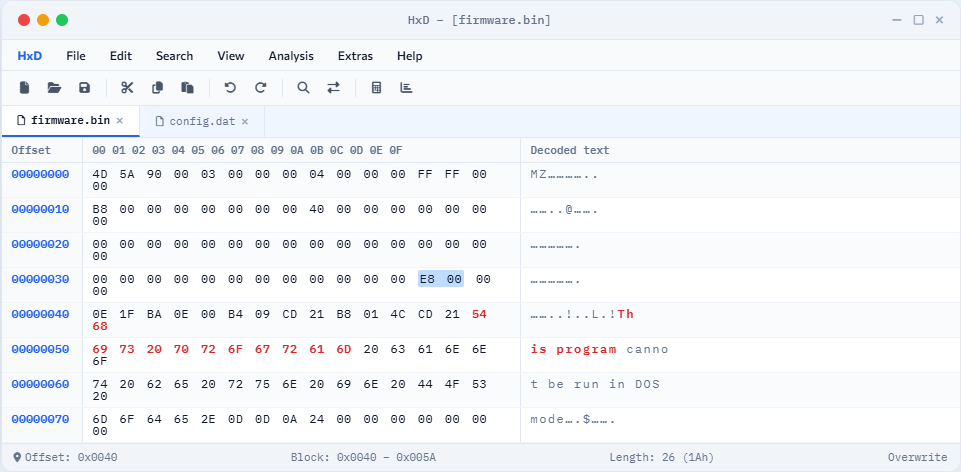Screen dimensions: 961x472
Task: Open the Help menu
Action: click(x=409, y=56)
